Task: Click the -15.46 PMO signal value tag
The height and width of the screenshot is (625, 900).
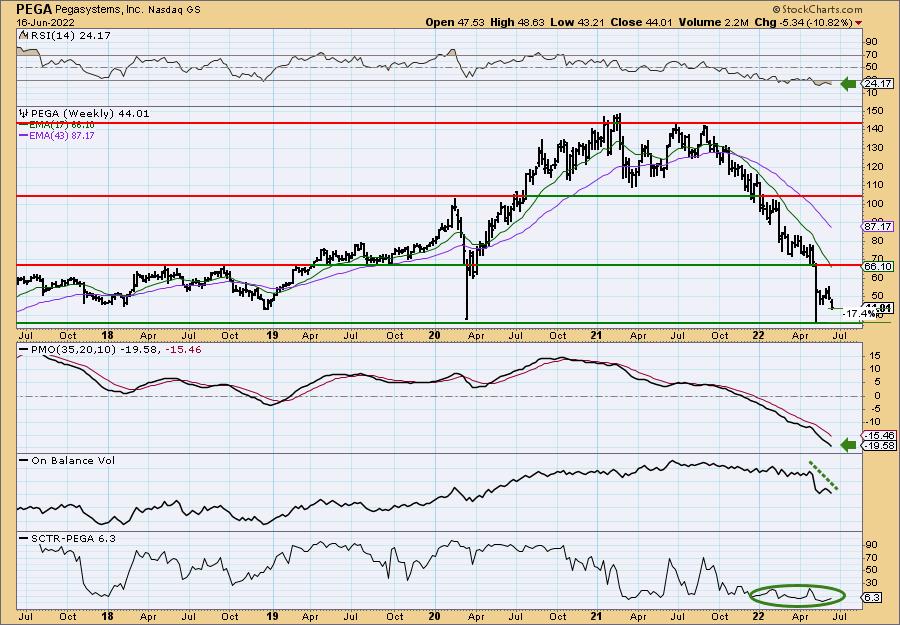Action: pyautogui.click(x=878, y=436)
